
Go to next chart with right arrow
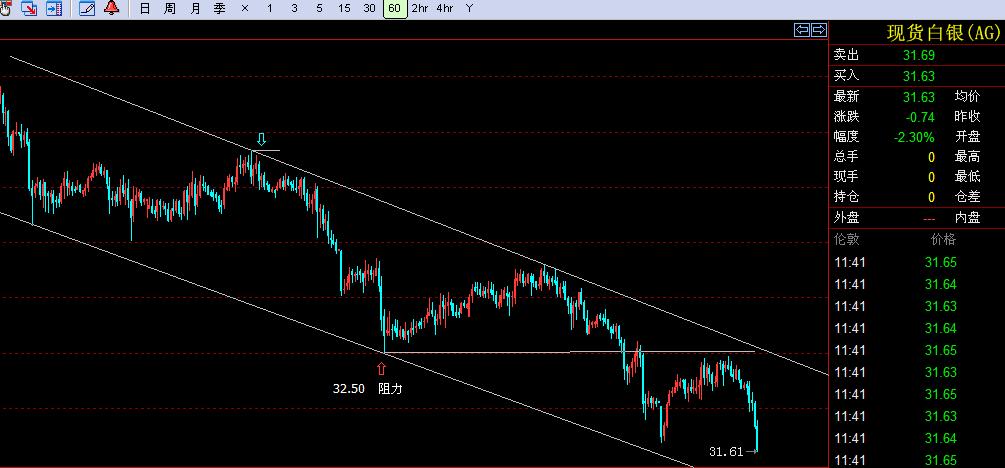click(819, 29)
